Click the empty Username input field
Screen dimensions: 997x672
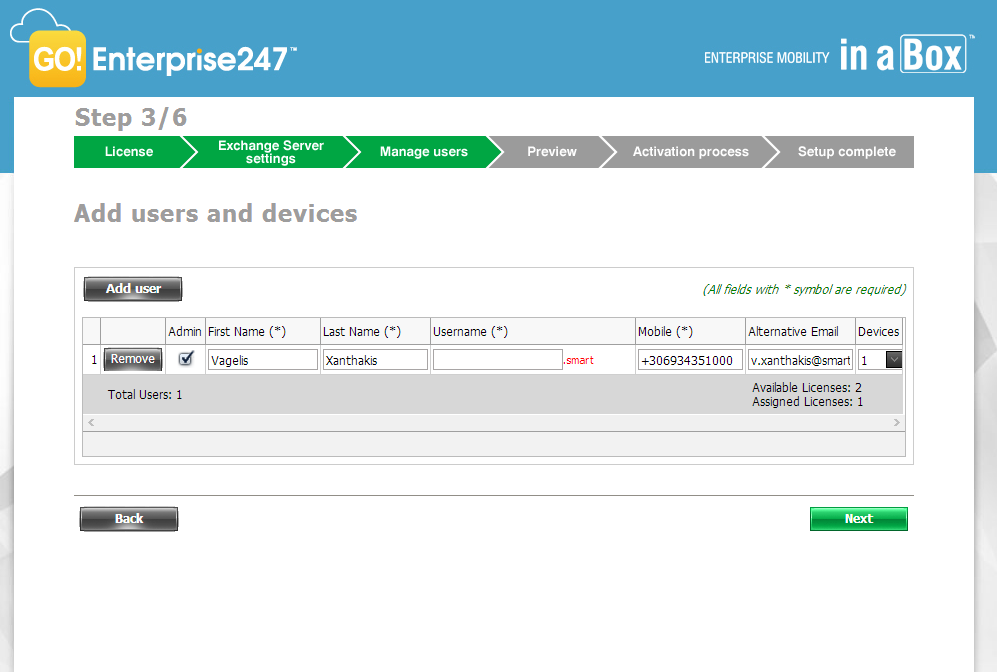[x=497, y=360]
